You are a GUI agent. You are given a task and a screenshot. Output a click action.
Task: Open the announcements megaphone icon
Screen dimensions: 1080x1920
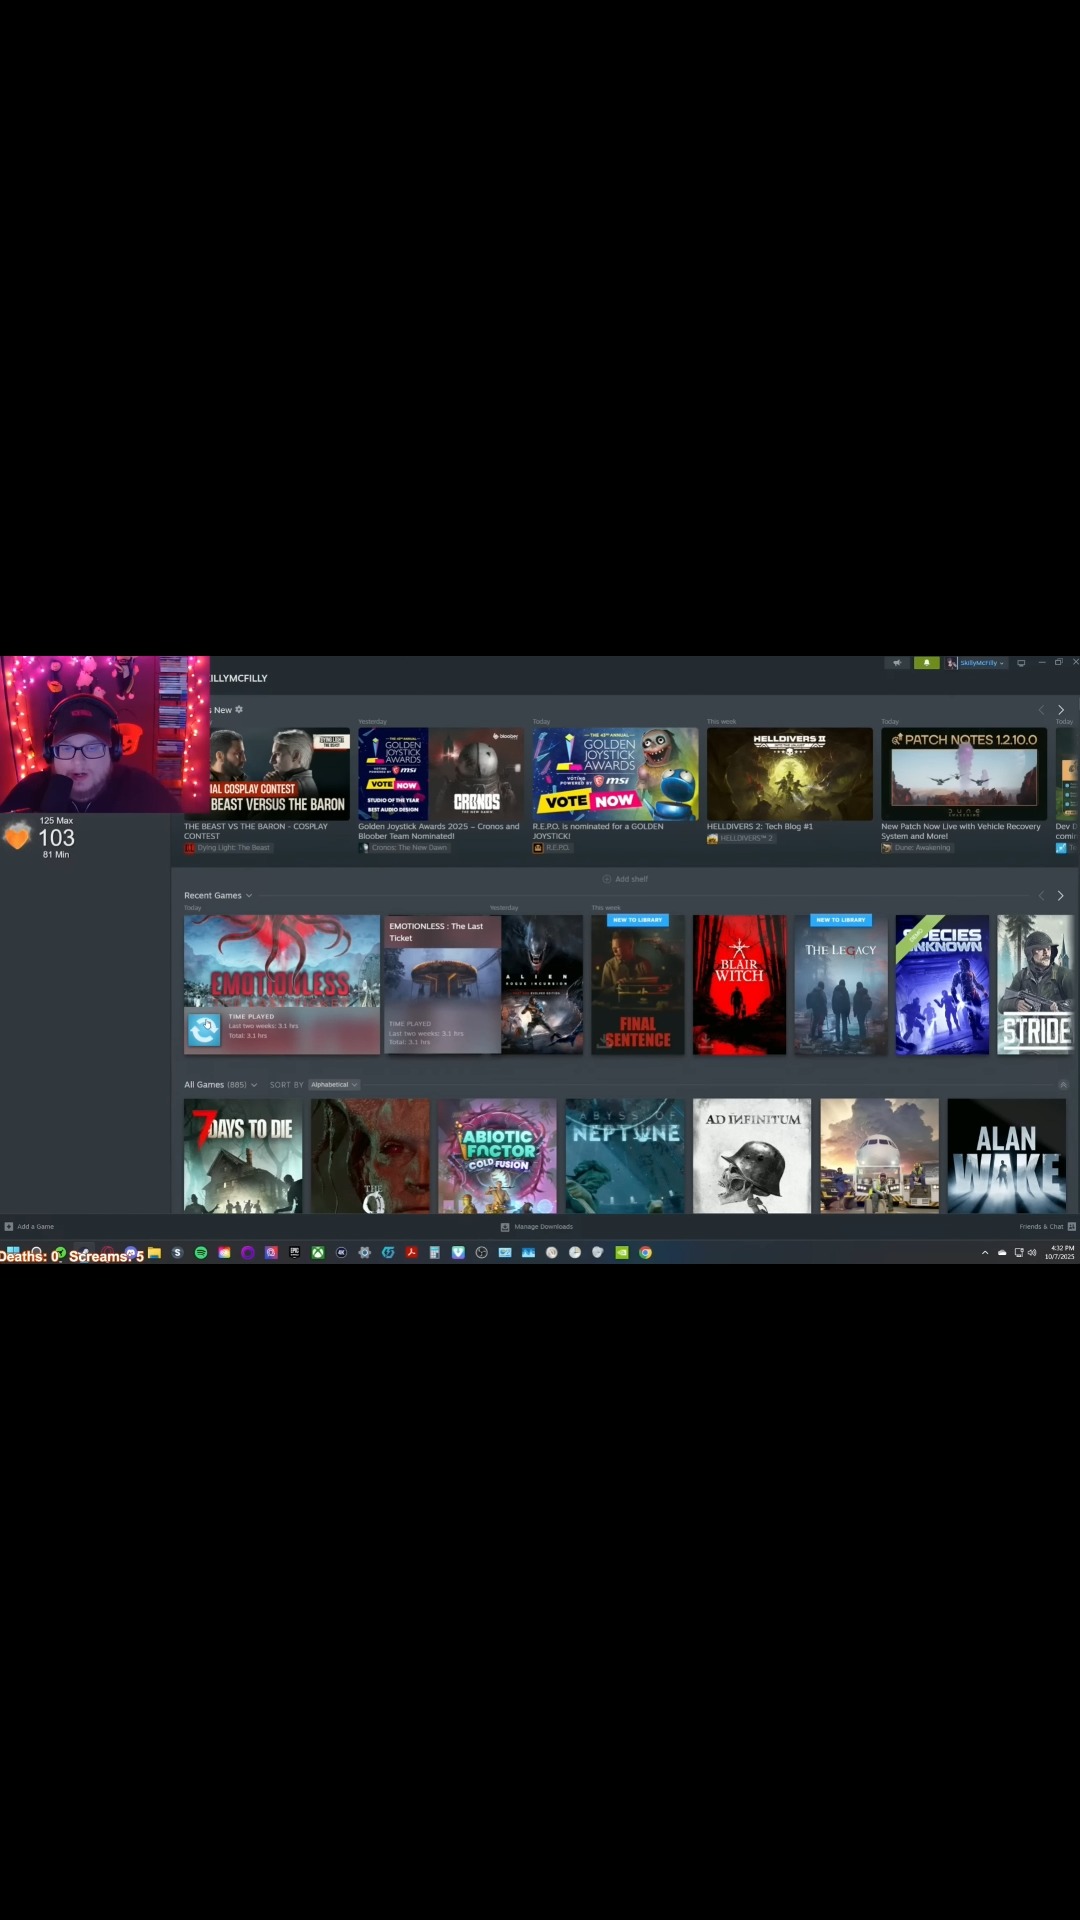click(x=897, y=663)
